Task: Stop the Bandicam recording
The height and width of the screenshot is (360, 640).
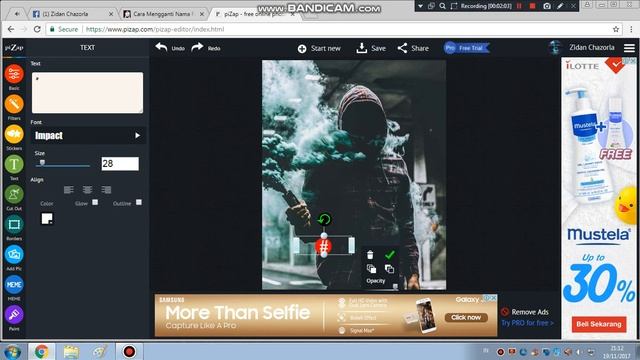Action: 532,6
